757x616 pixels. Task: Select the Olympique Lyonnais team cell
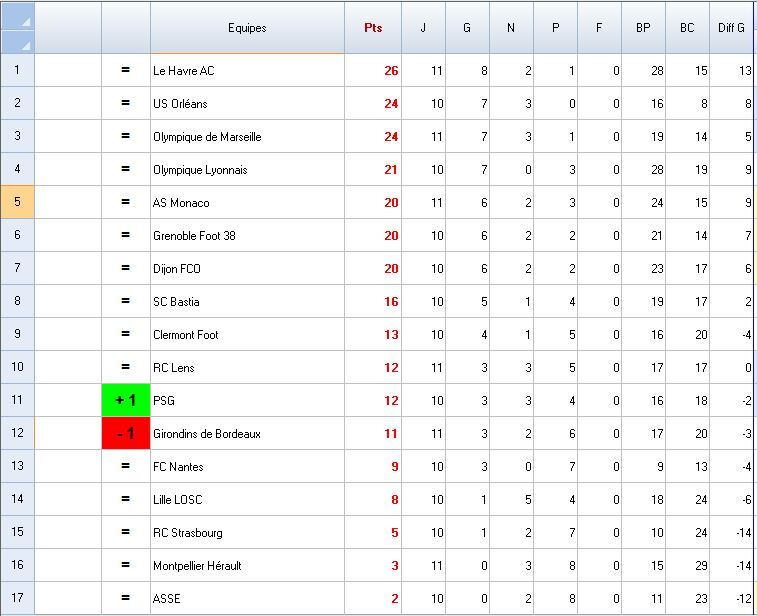click(x=247, y=169)
